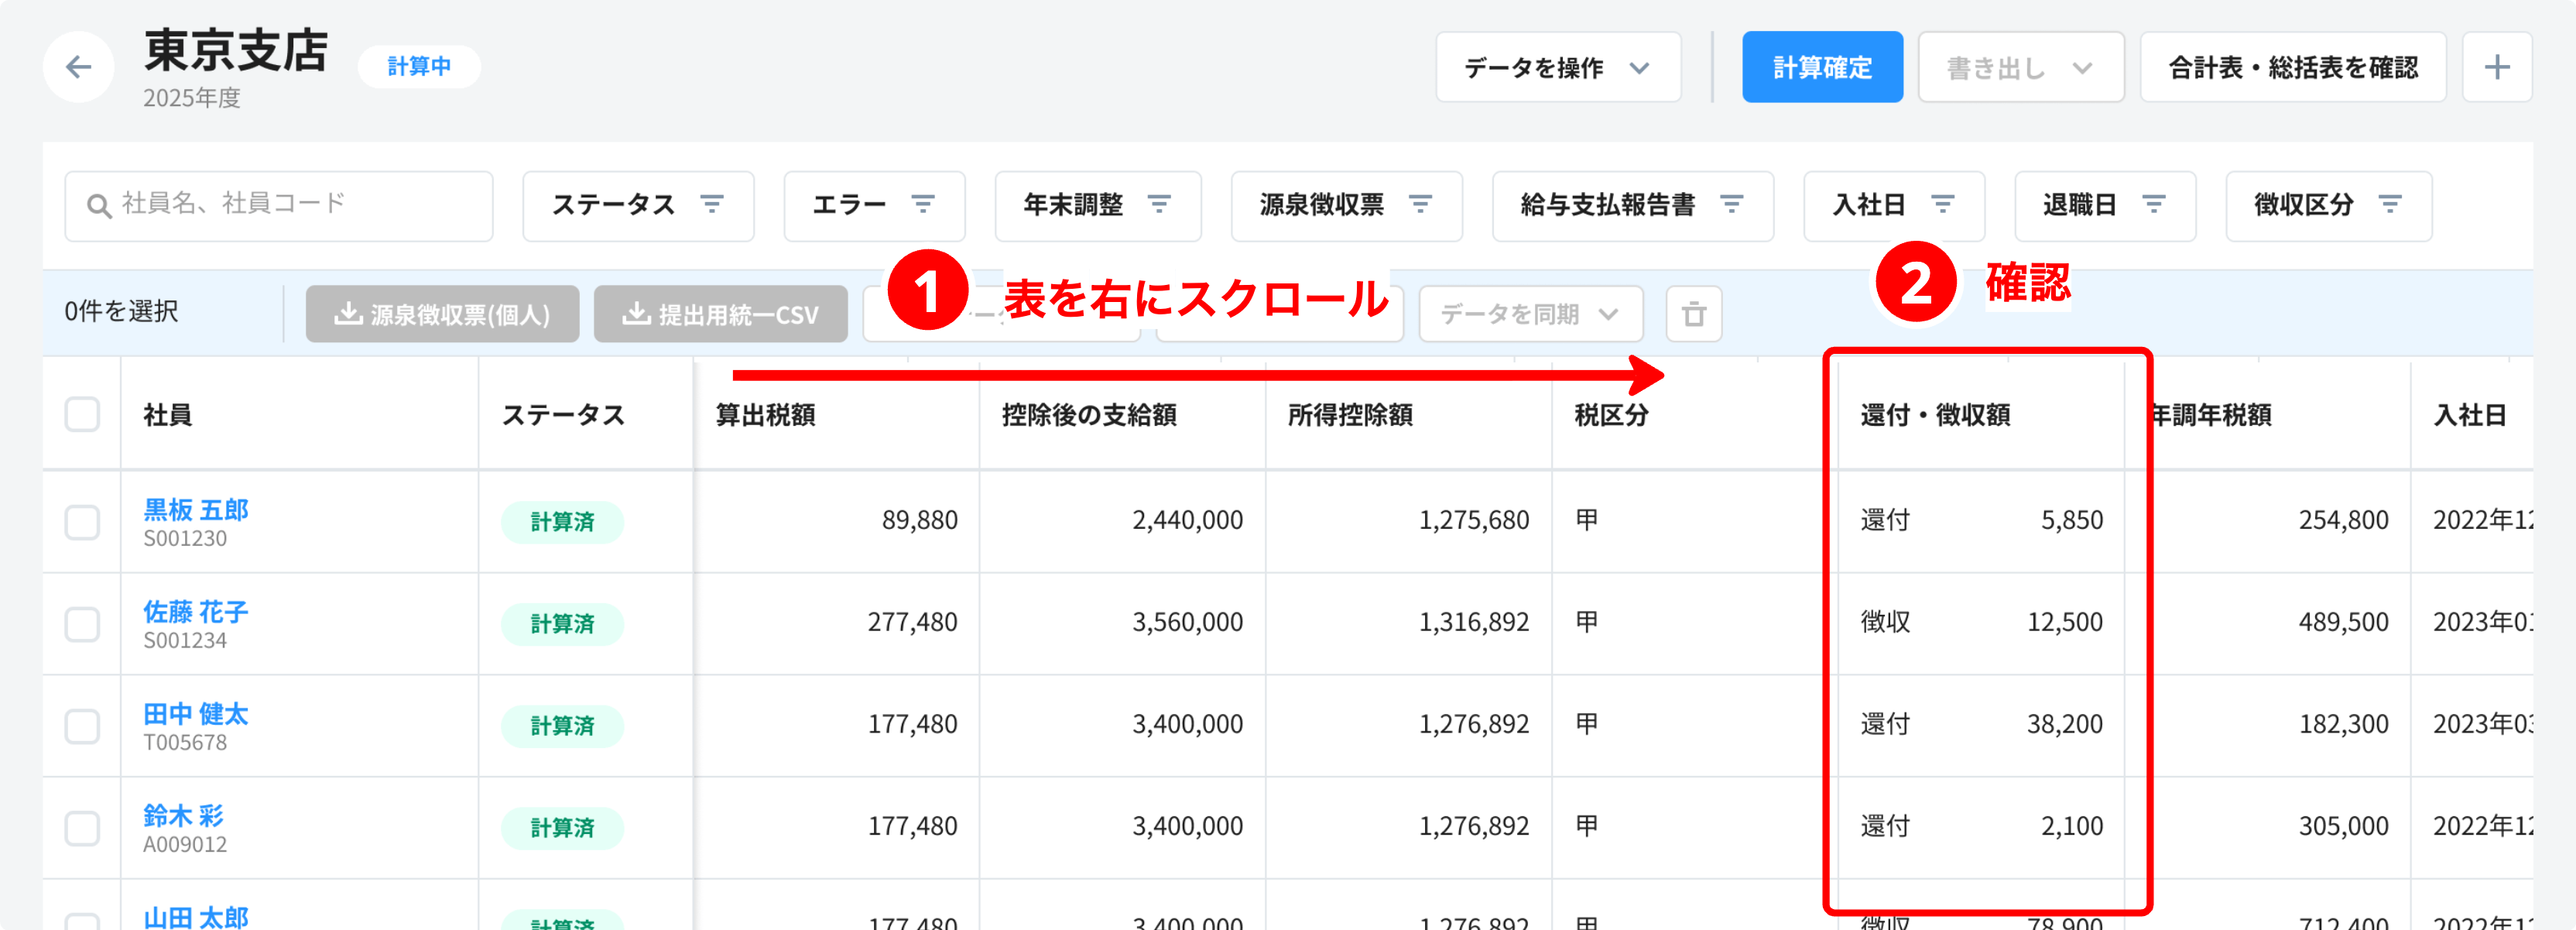The width and height of the screenshot is (2576, 930).
Task: Open the 年末調整 filter menu
Action: click(x=1097, y=205)
